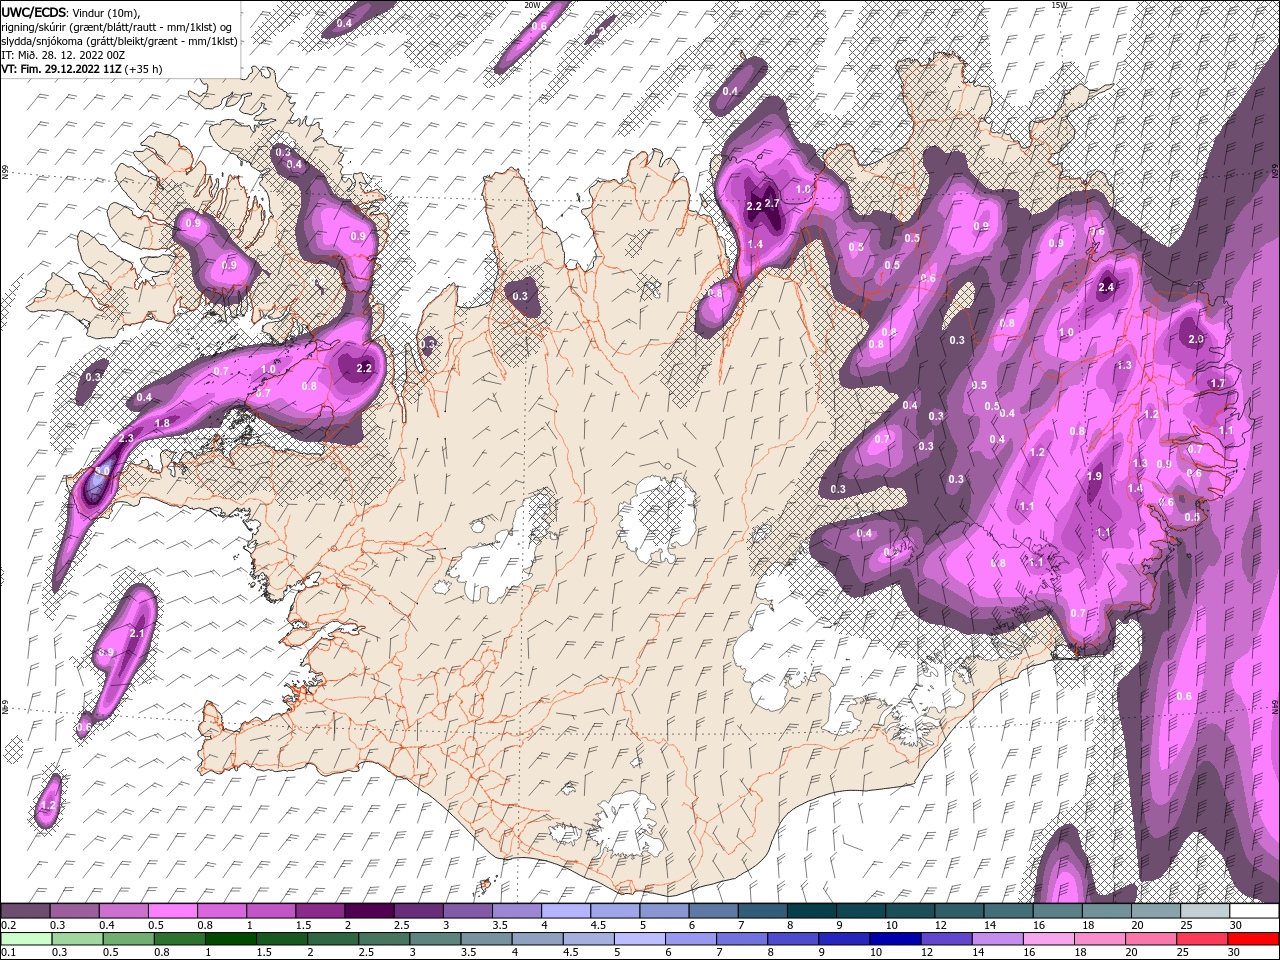The image size is (1280, 960).
Task: Select the valid time "VT: Fim. 29.12.2022 11Z (+35 h)"
Action: pos(82,69)
